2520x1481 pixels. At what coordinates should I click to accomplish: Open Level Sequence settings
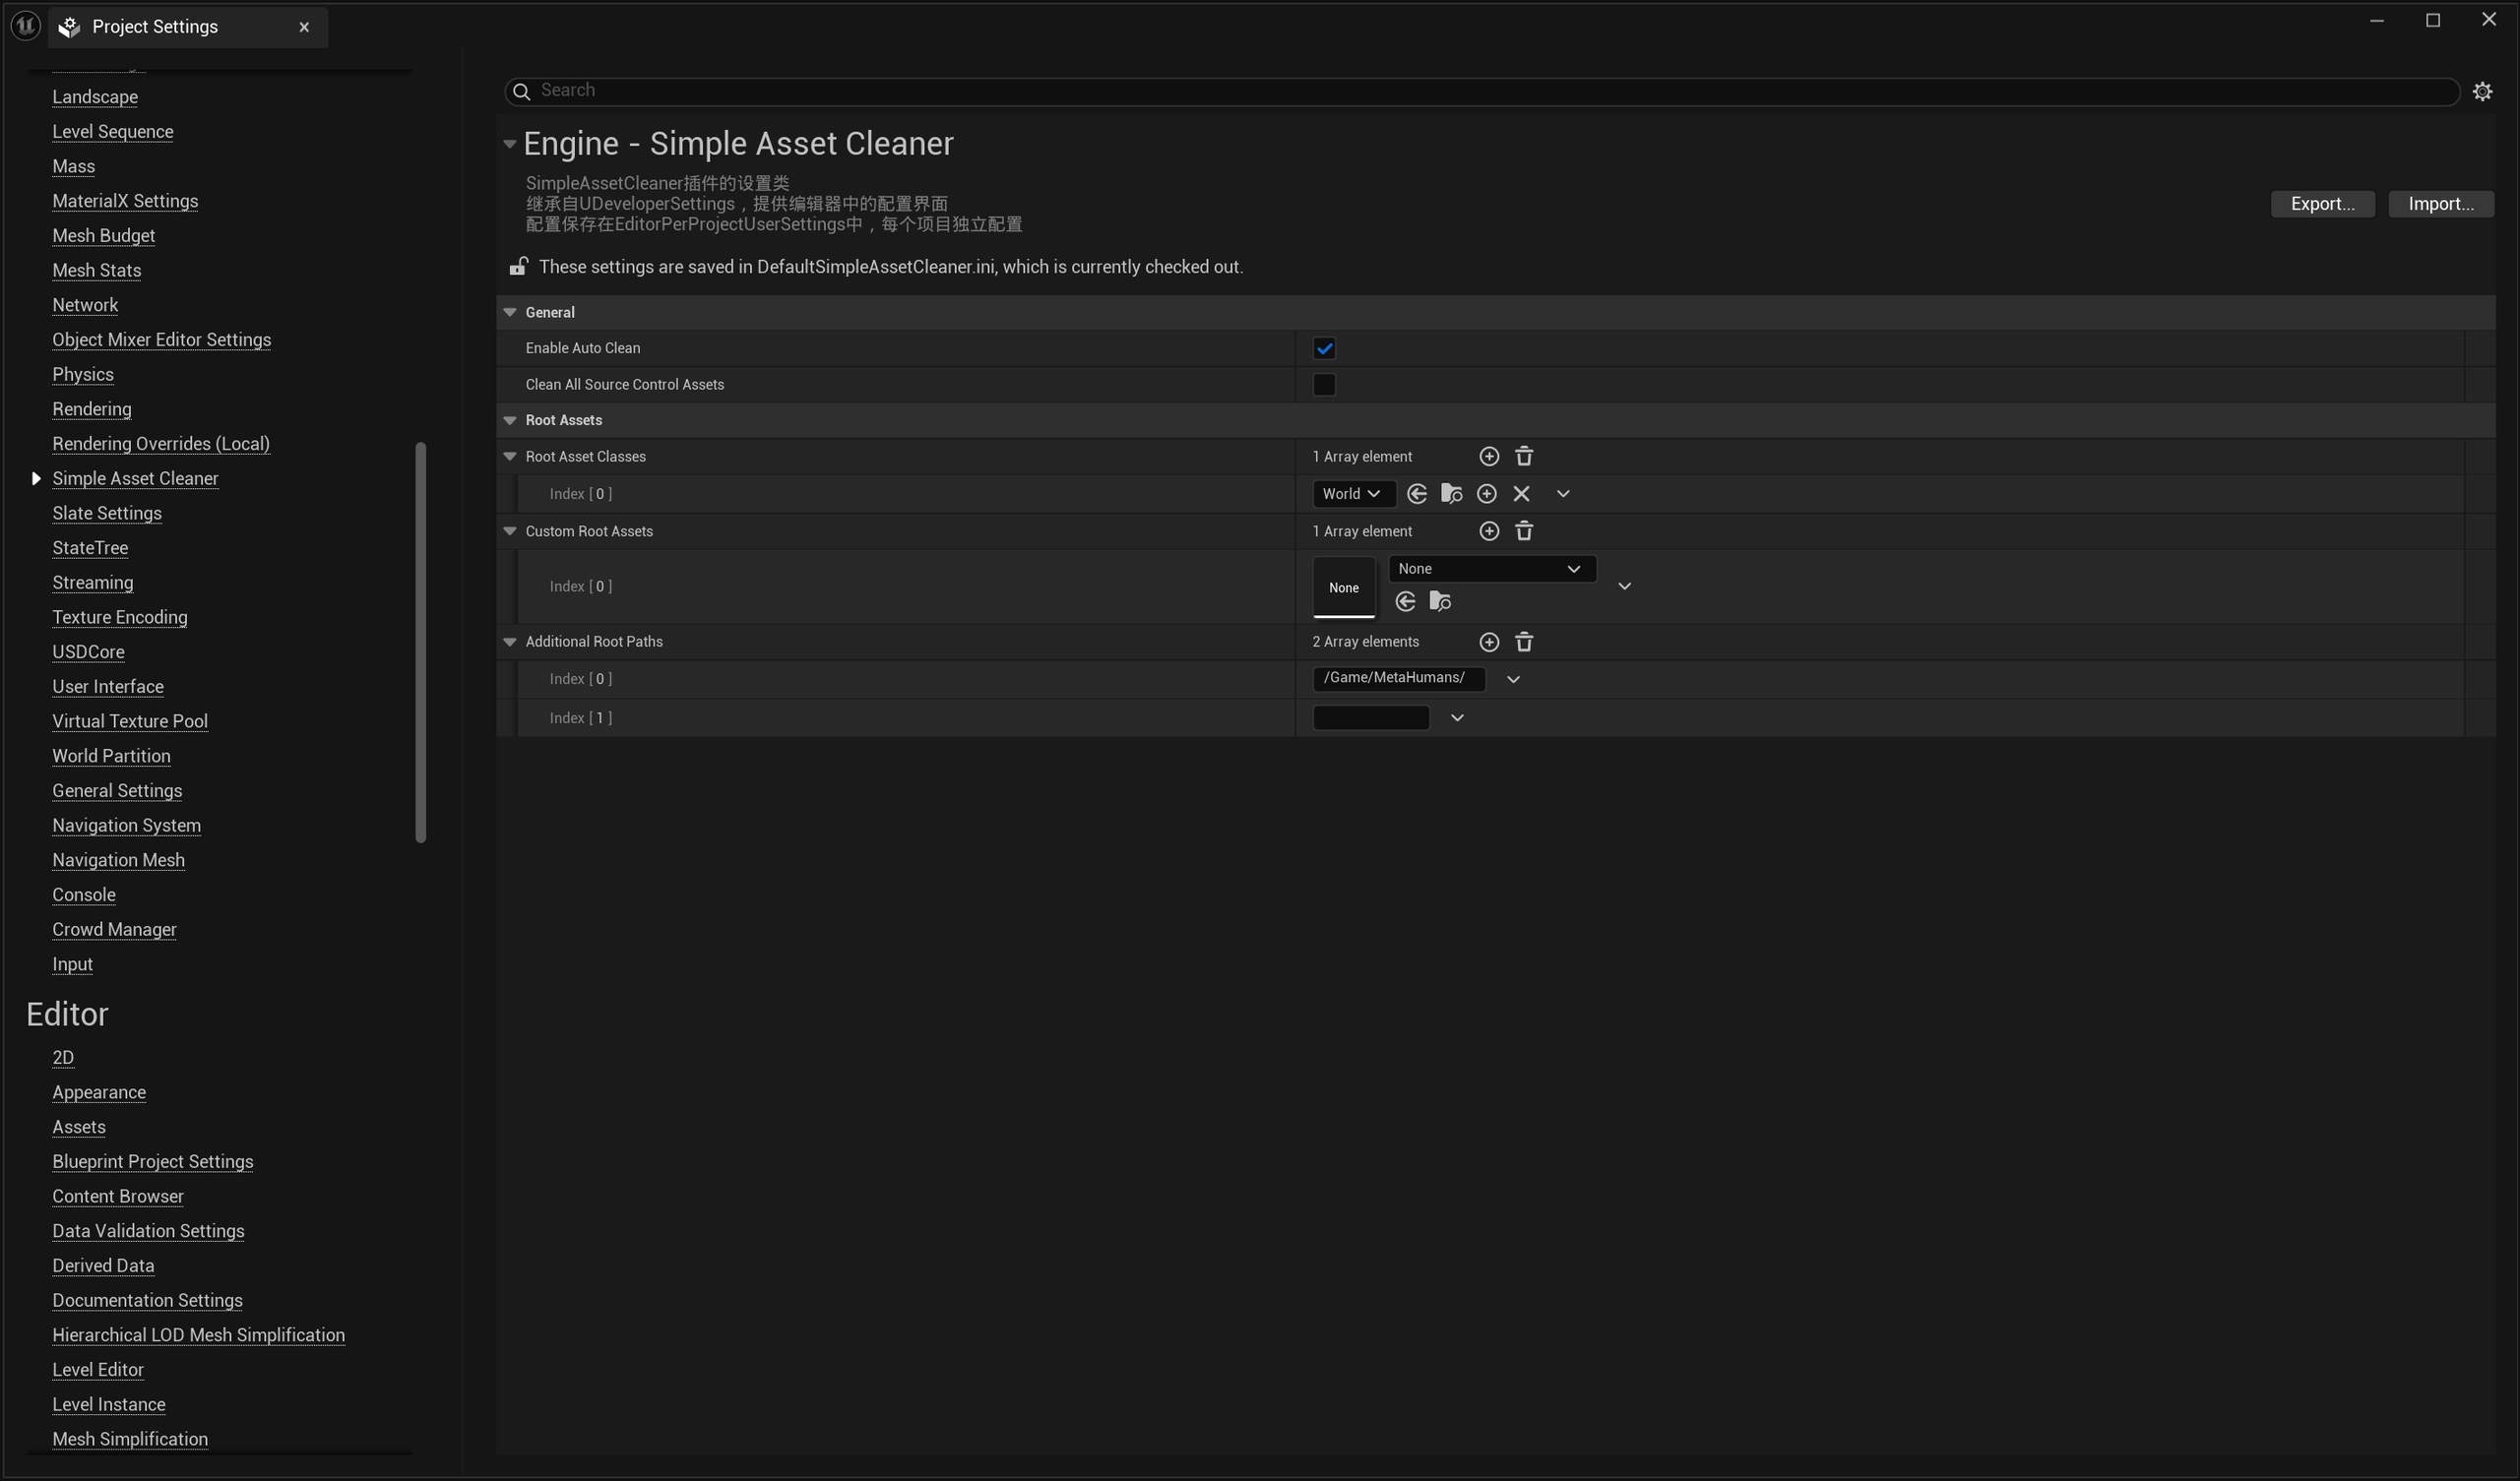(113, 132)
